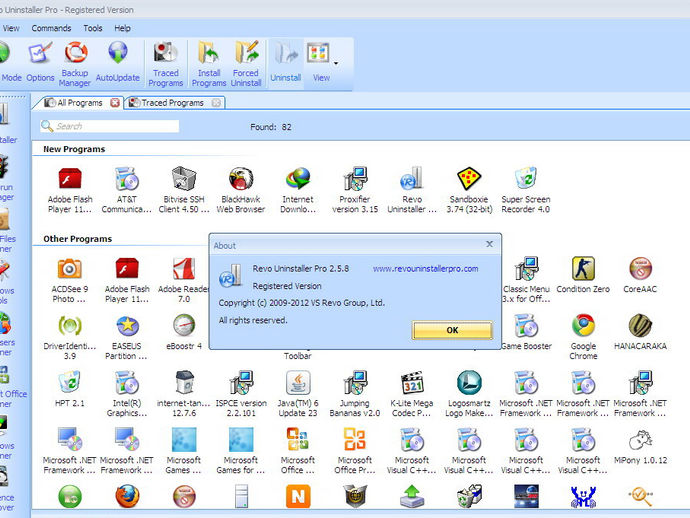Open the Help menu
The image size is (690, 518).
pyautogui.click(x=122, y=28)
